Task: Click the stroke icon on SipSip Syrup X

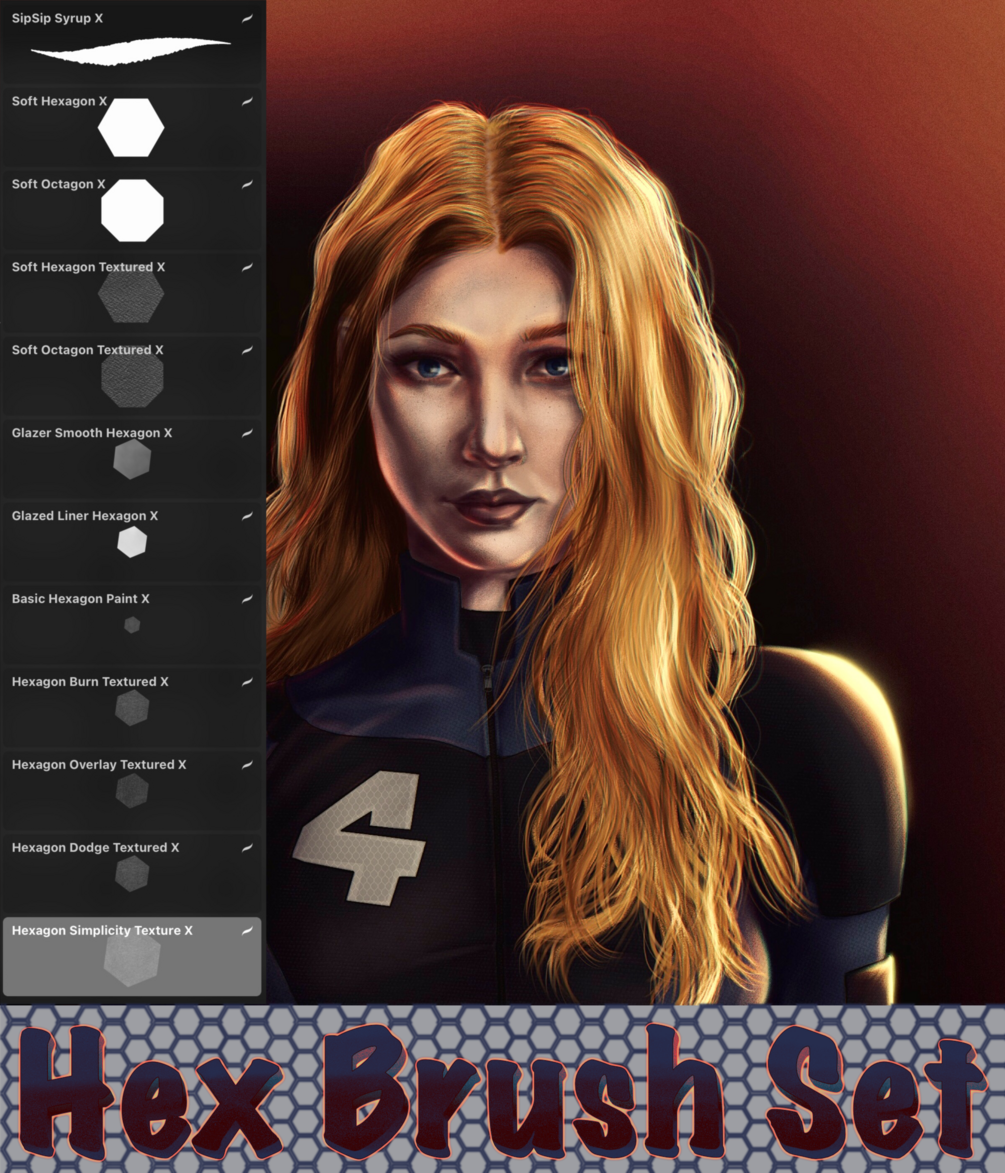Action: pyautogui.click(x=247, y=18)
